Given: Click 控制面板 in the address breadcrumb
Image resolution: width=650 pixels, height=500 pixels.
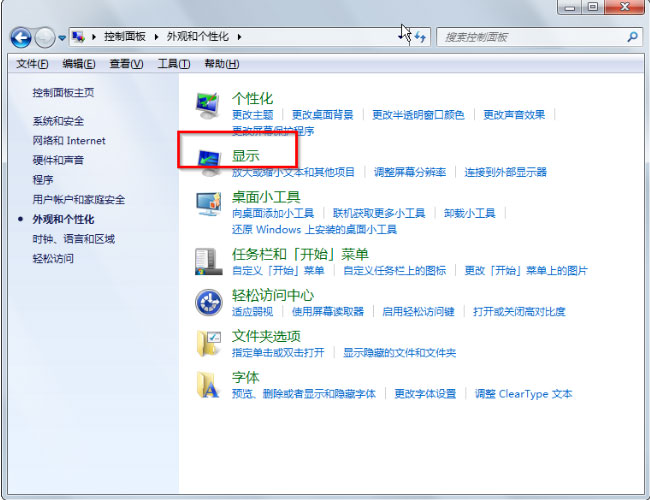Looking at the screenshot, I should pyautogui.click(x=125, y=37).
